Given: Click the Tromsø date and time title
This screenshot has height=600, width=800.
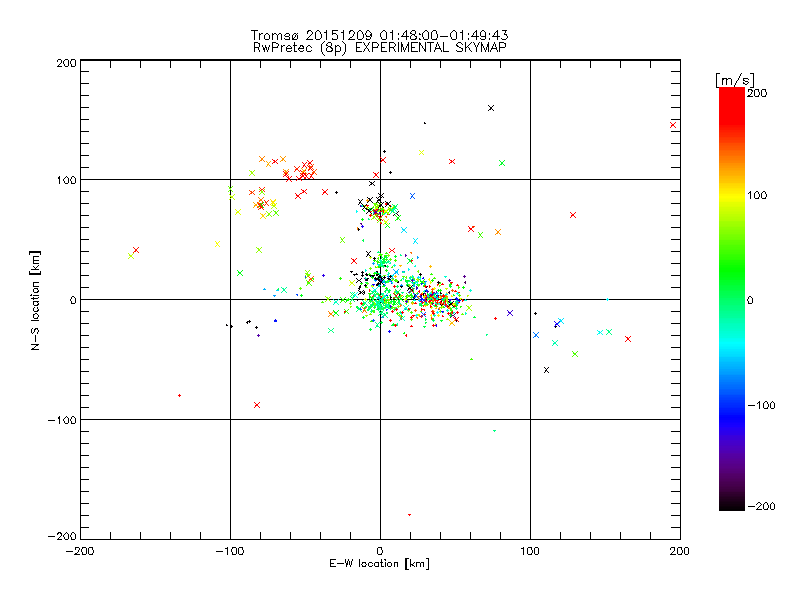Looking at the screenshot, I should (379, 35).
